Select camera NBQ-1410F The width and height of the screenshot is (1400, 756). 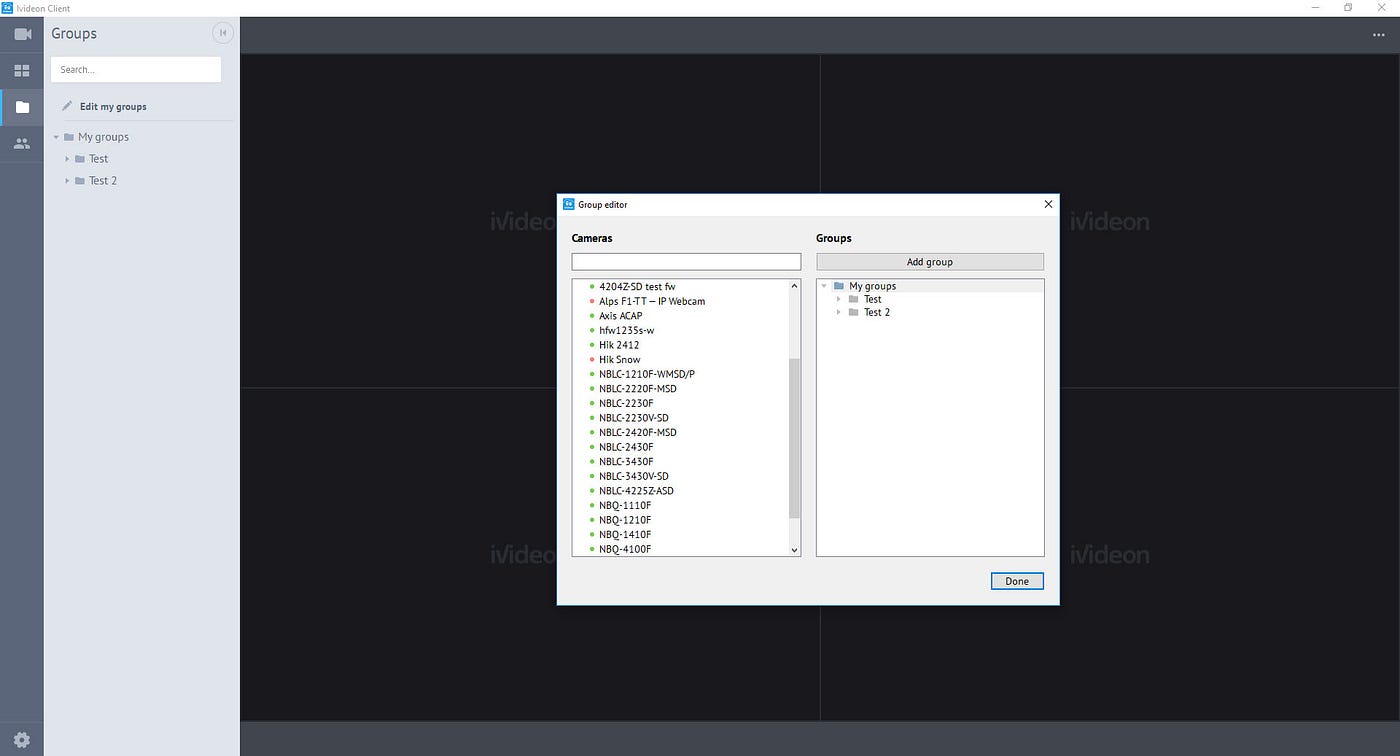625,535
